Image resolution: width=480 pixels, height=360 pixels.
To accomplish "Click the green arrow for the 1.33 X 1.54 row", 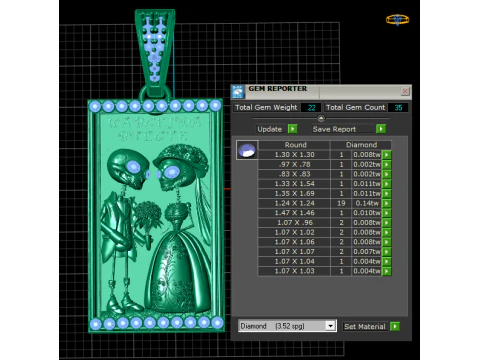I will (387, 184).
